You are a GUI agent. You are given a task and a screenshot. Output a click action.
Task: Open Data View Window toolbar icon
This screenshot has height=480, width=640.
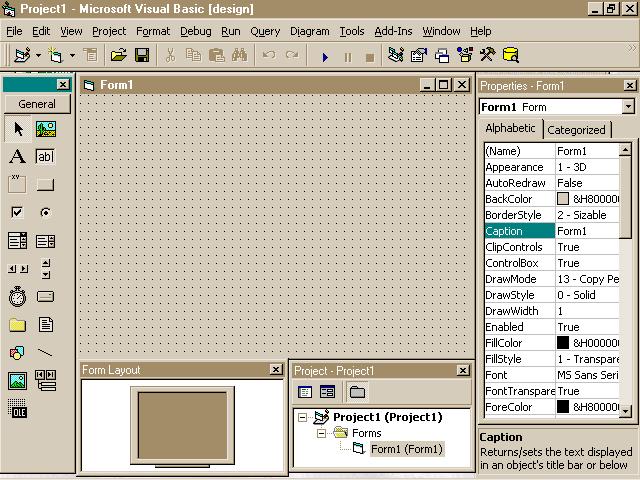pyautogui.click(x=511, y=55)
